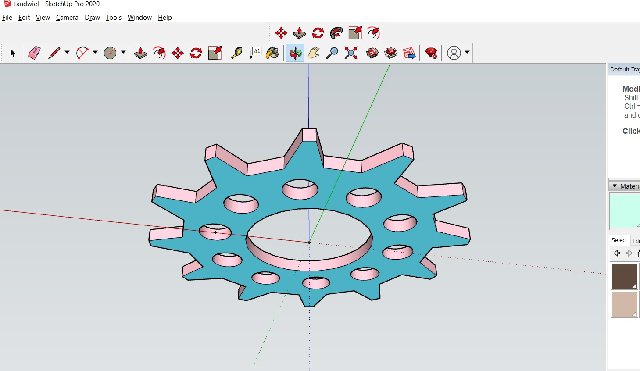Select the Pan hand tool
The height and width of the screenshot is (371, 640).
313,53
